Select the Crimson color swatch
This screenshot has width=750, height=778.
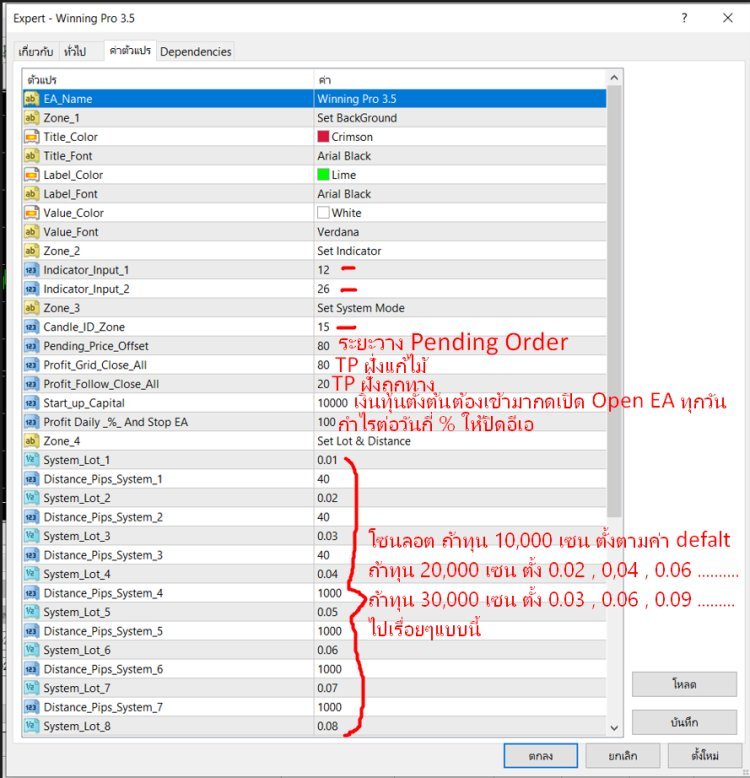pos(323,137)
